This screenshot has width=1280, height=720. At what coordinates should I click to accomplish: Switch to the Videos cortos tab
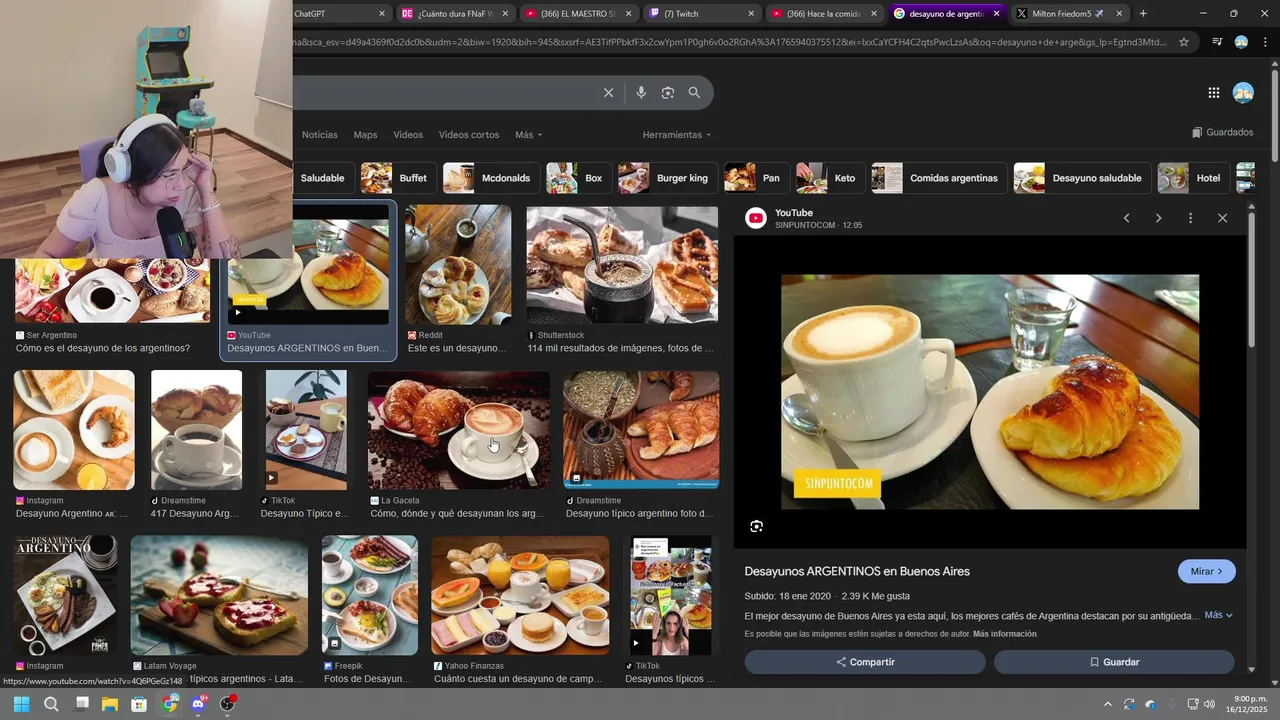click(x=468, y=135)
